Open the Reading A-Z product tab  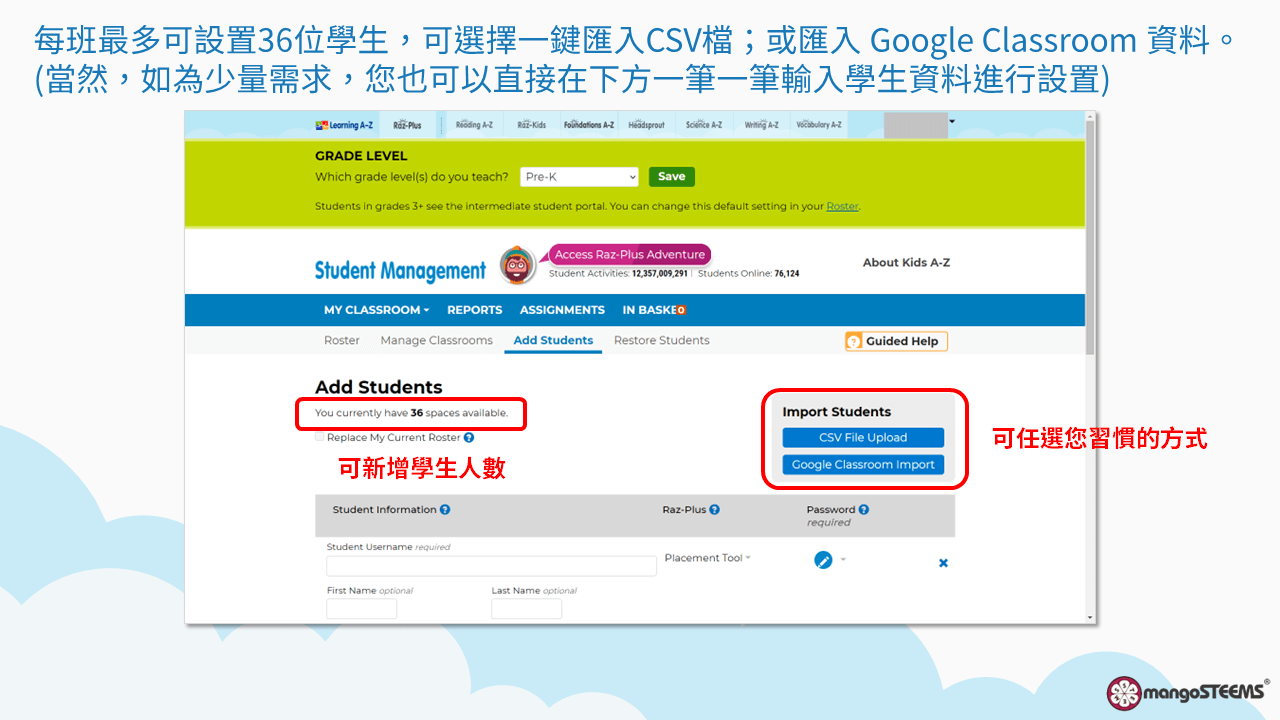coord(474,125)
